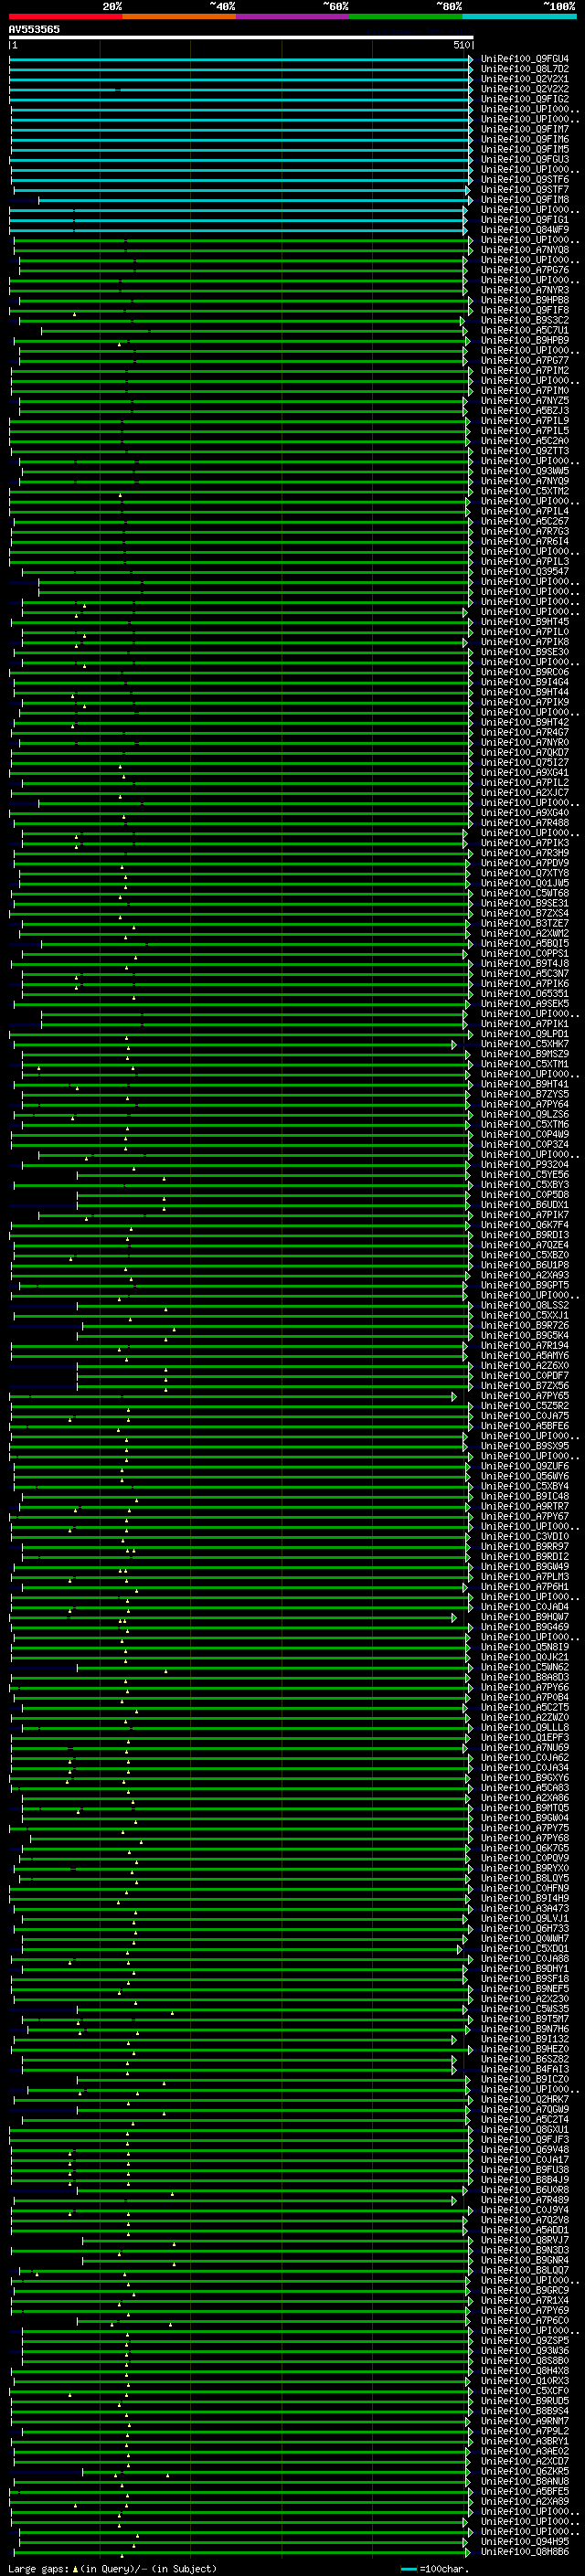Click the UniRef100_C5XHK7 row label
The image size is (585, 2576).
coord(525,1044)
